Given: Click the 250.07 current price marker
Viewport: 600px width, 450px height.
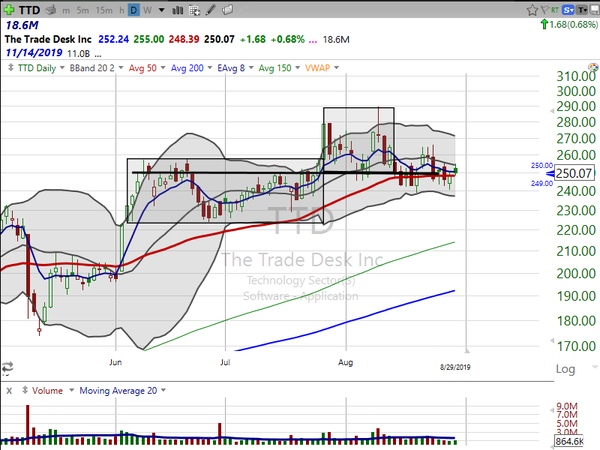Looking at the screenshot, I should (575, 173).
